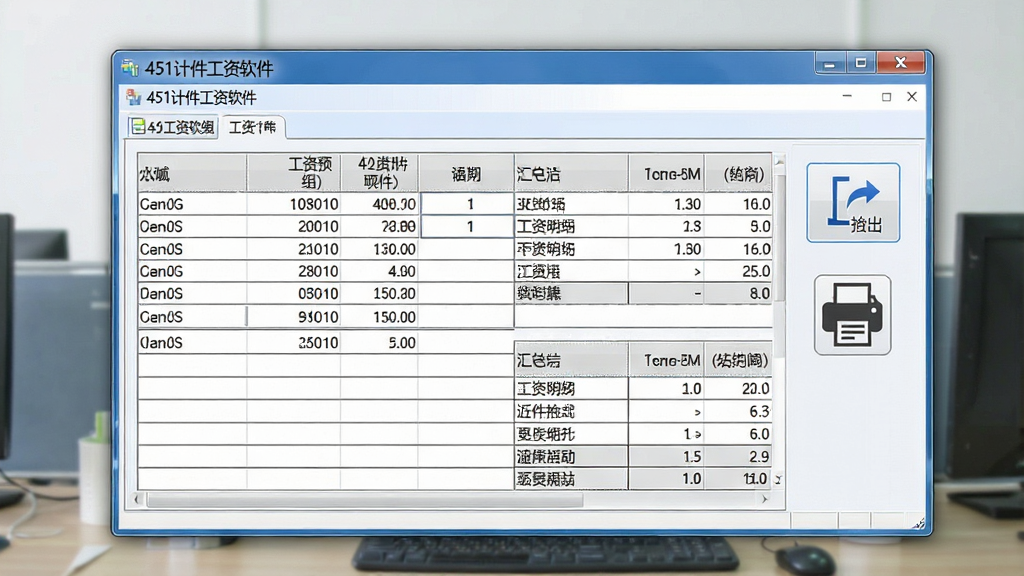Click the up arrow of the table's vertical scrollbar

click(x=779, y=160)
